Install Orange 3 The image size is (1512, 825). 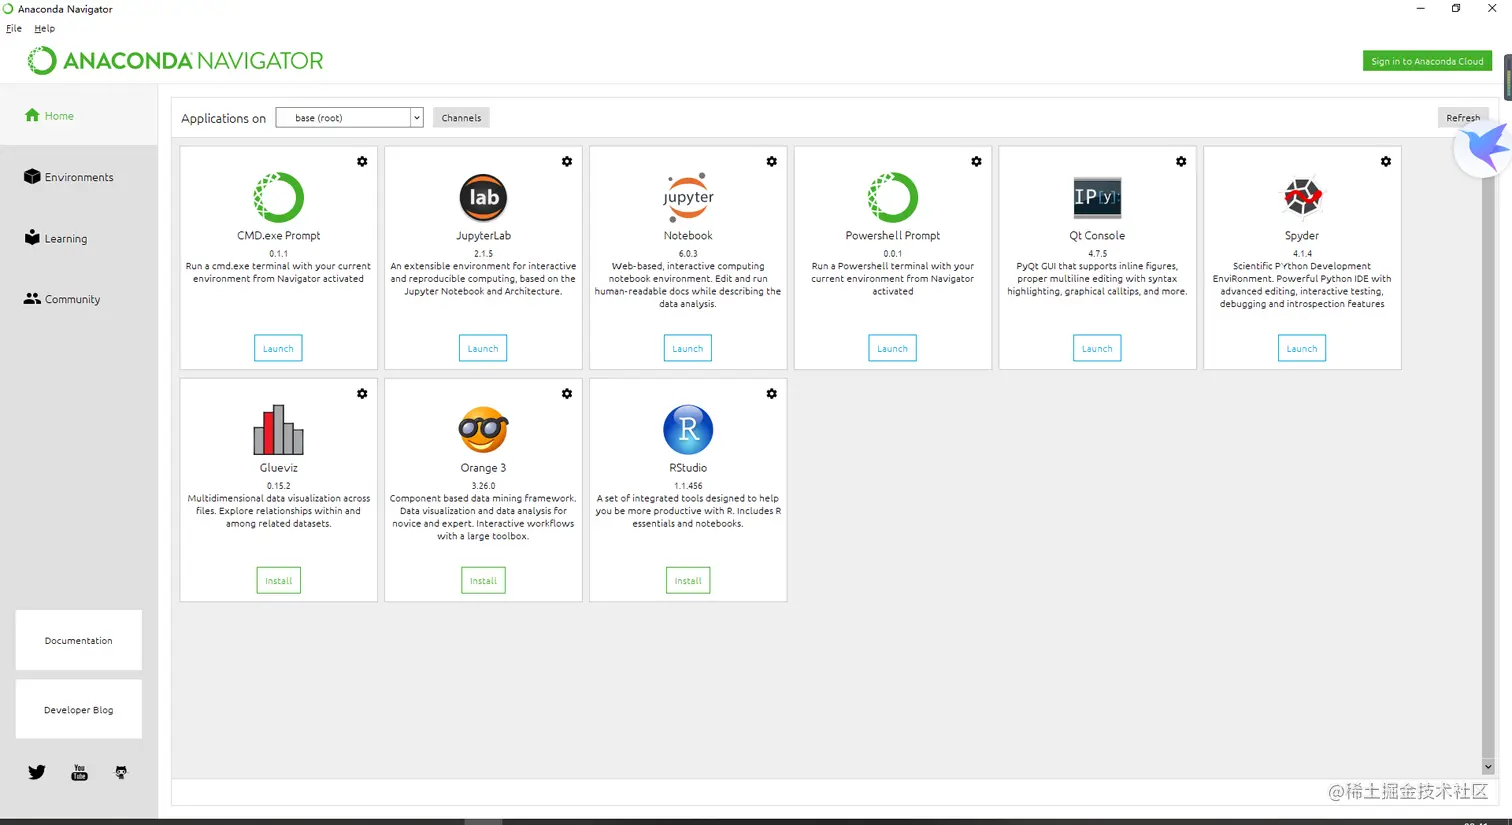point(483,580)
